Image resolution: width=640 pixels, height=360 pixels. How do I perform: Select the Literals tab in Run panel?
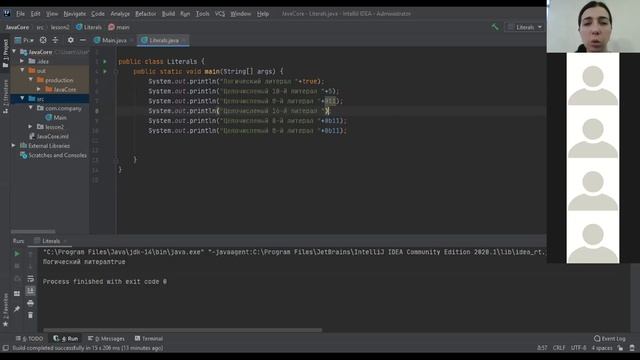click(x=50, y=241)
